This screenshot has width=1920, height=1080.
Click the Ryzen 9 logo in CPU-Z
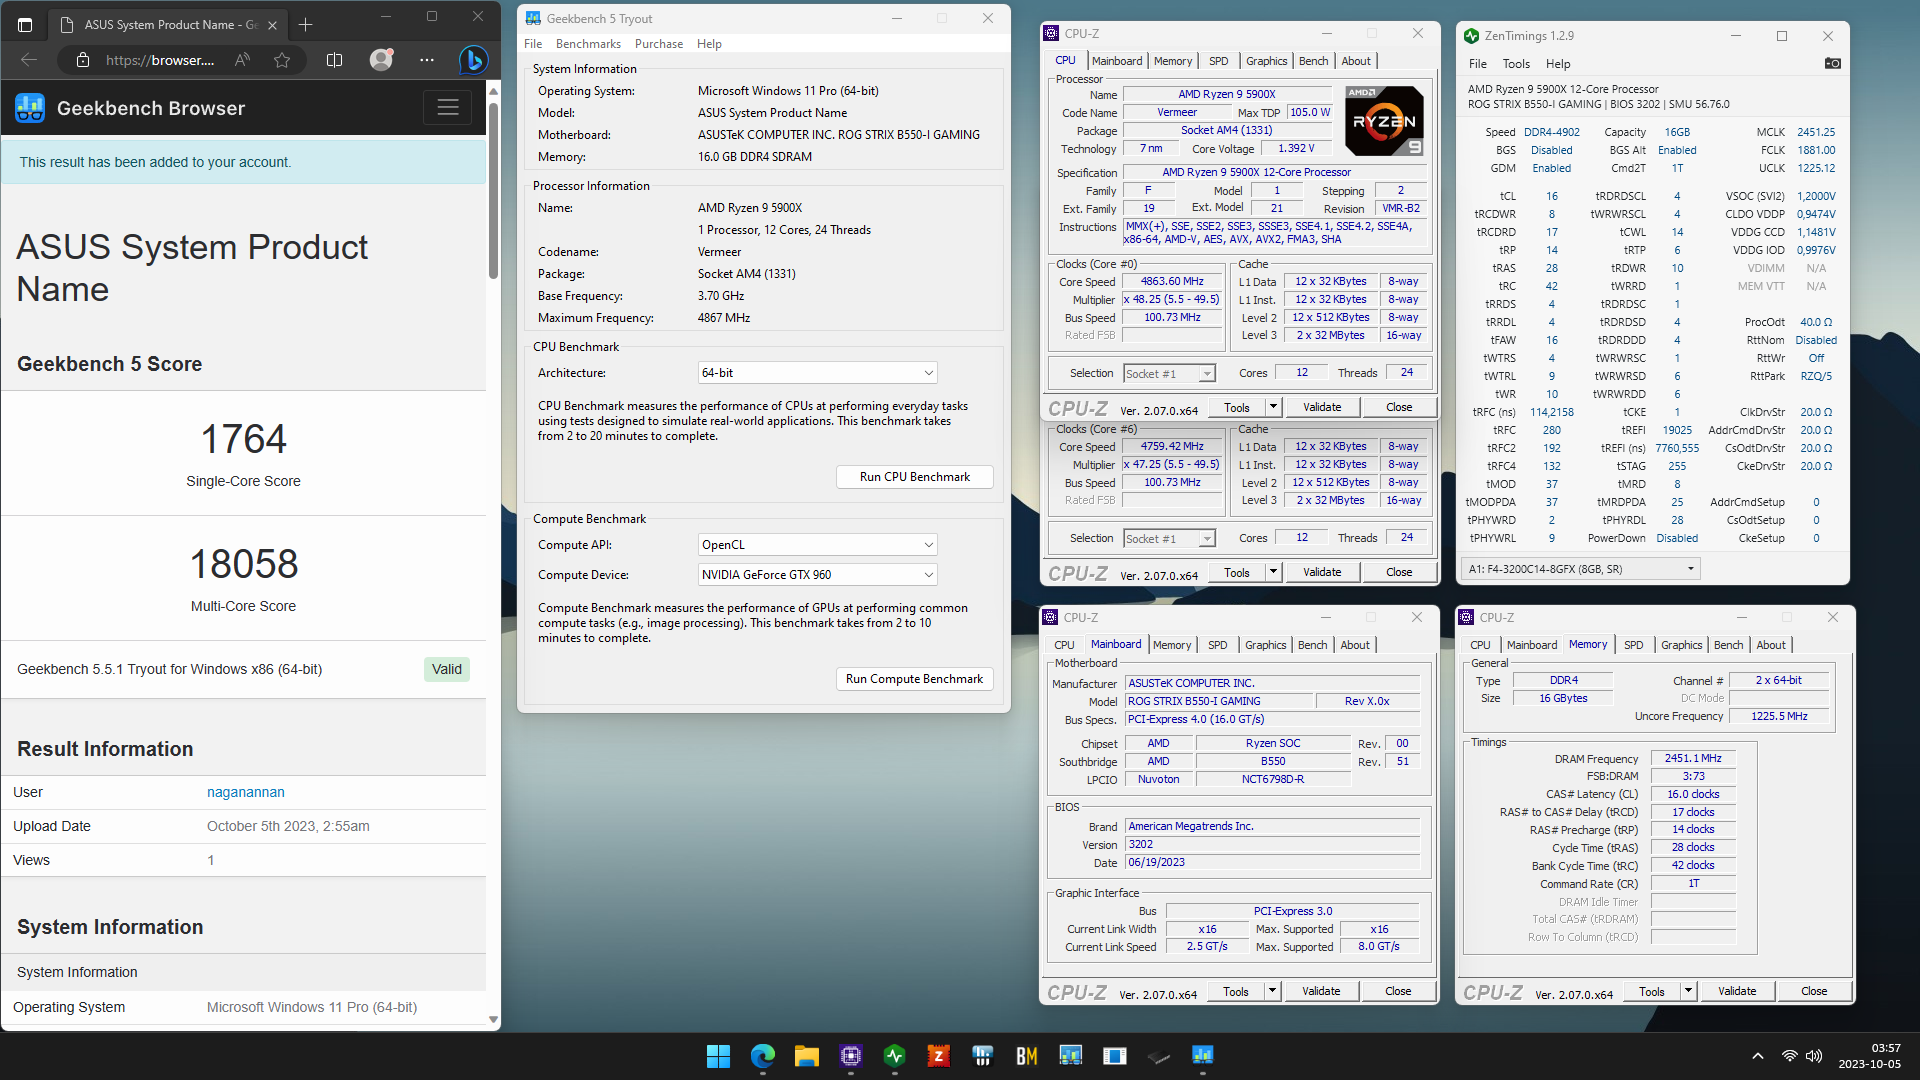[1384, 121]
